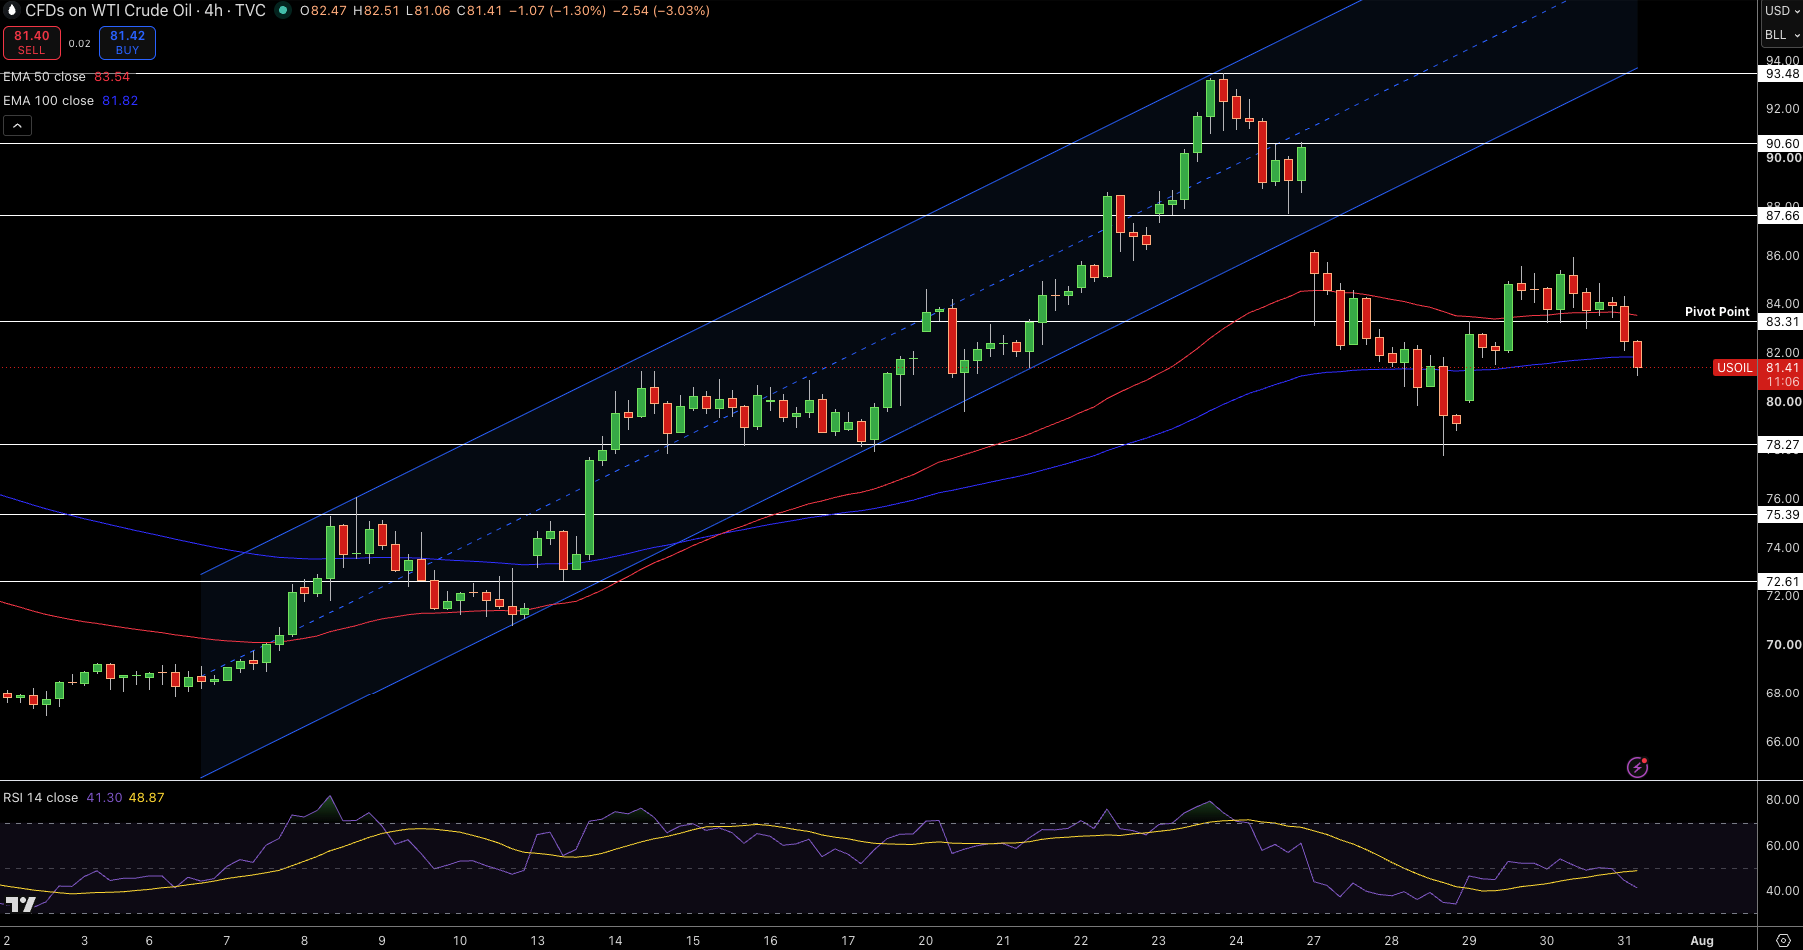Click the Pivot Point label

(x=1717, y=312)
